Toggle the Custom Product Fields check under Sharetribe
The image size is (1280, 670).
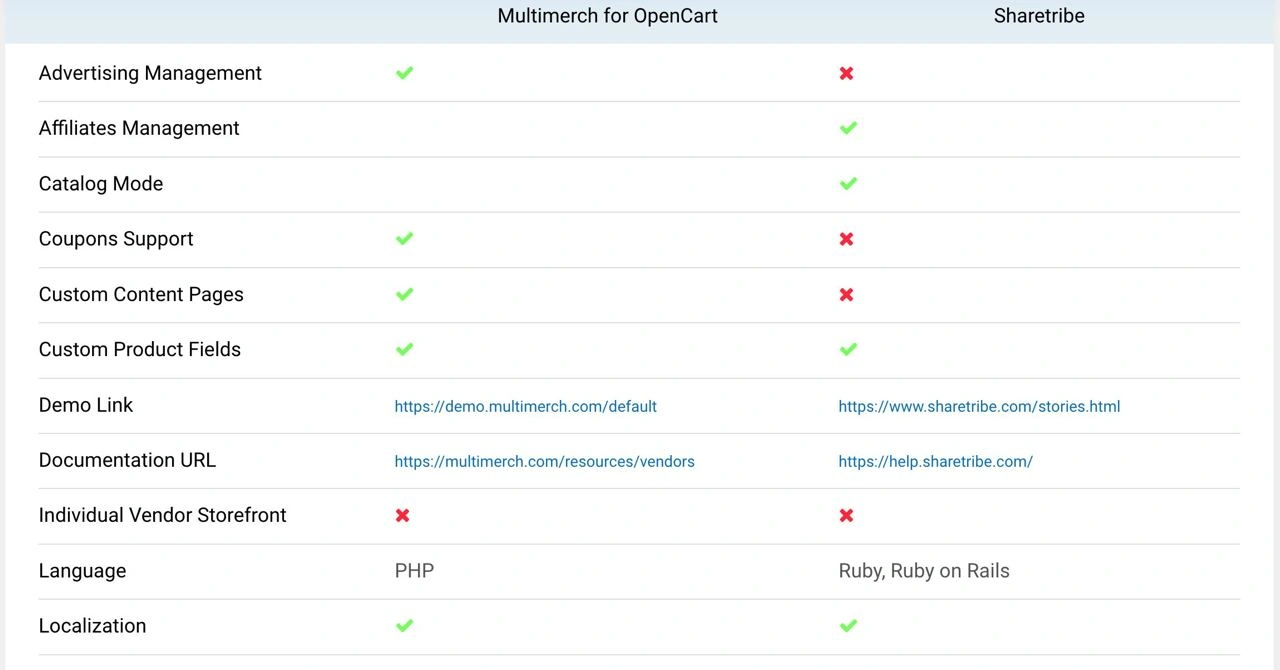(x=847, y=349)
